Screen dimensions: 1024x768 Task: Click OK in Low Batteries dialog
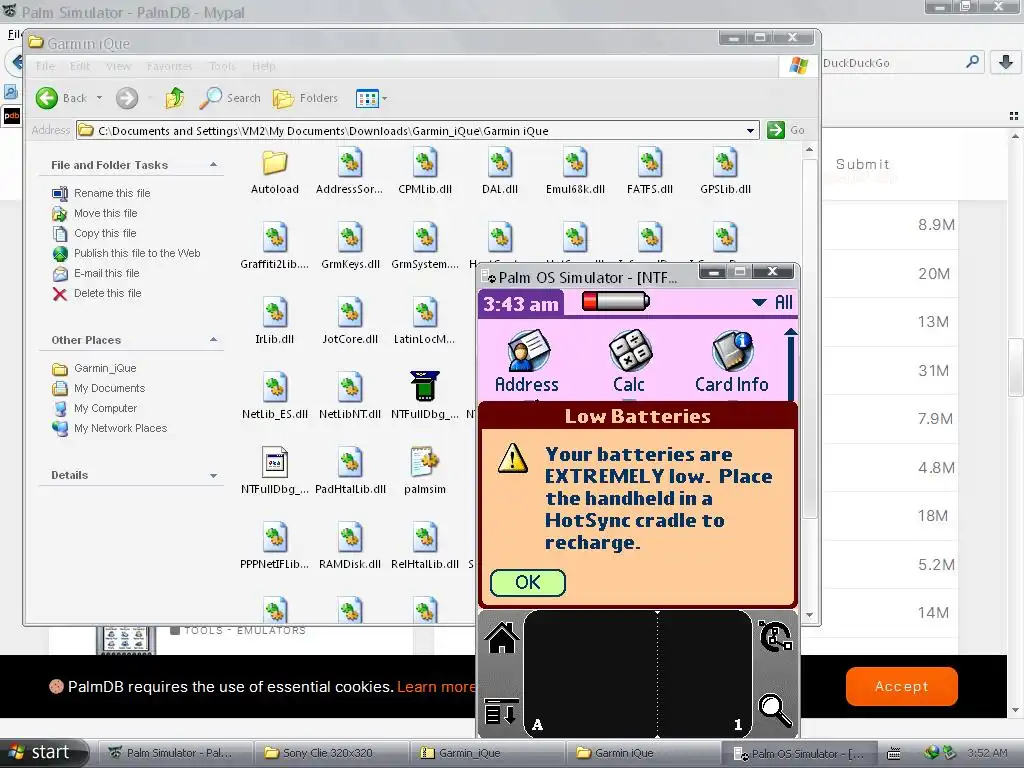528,583
